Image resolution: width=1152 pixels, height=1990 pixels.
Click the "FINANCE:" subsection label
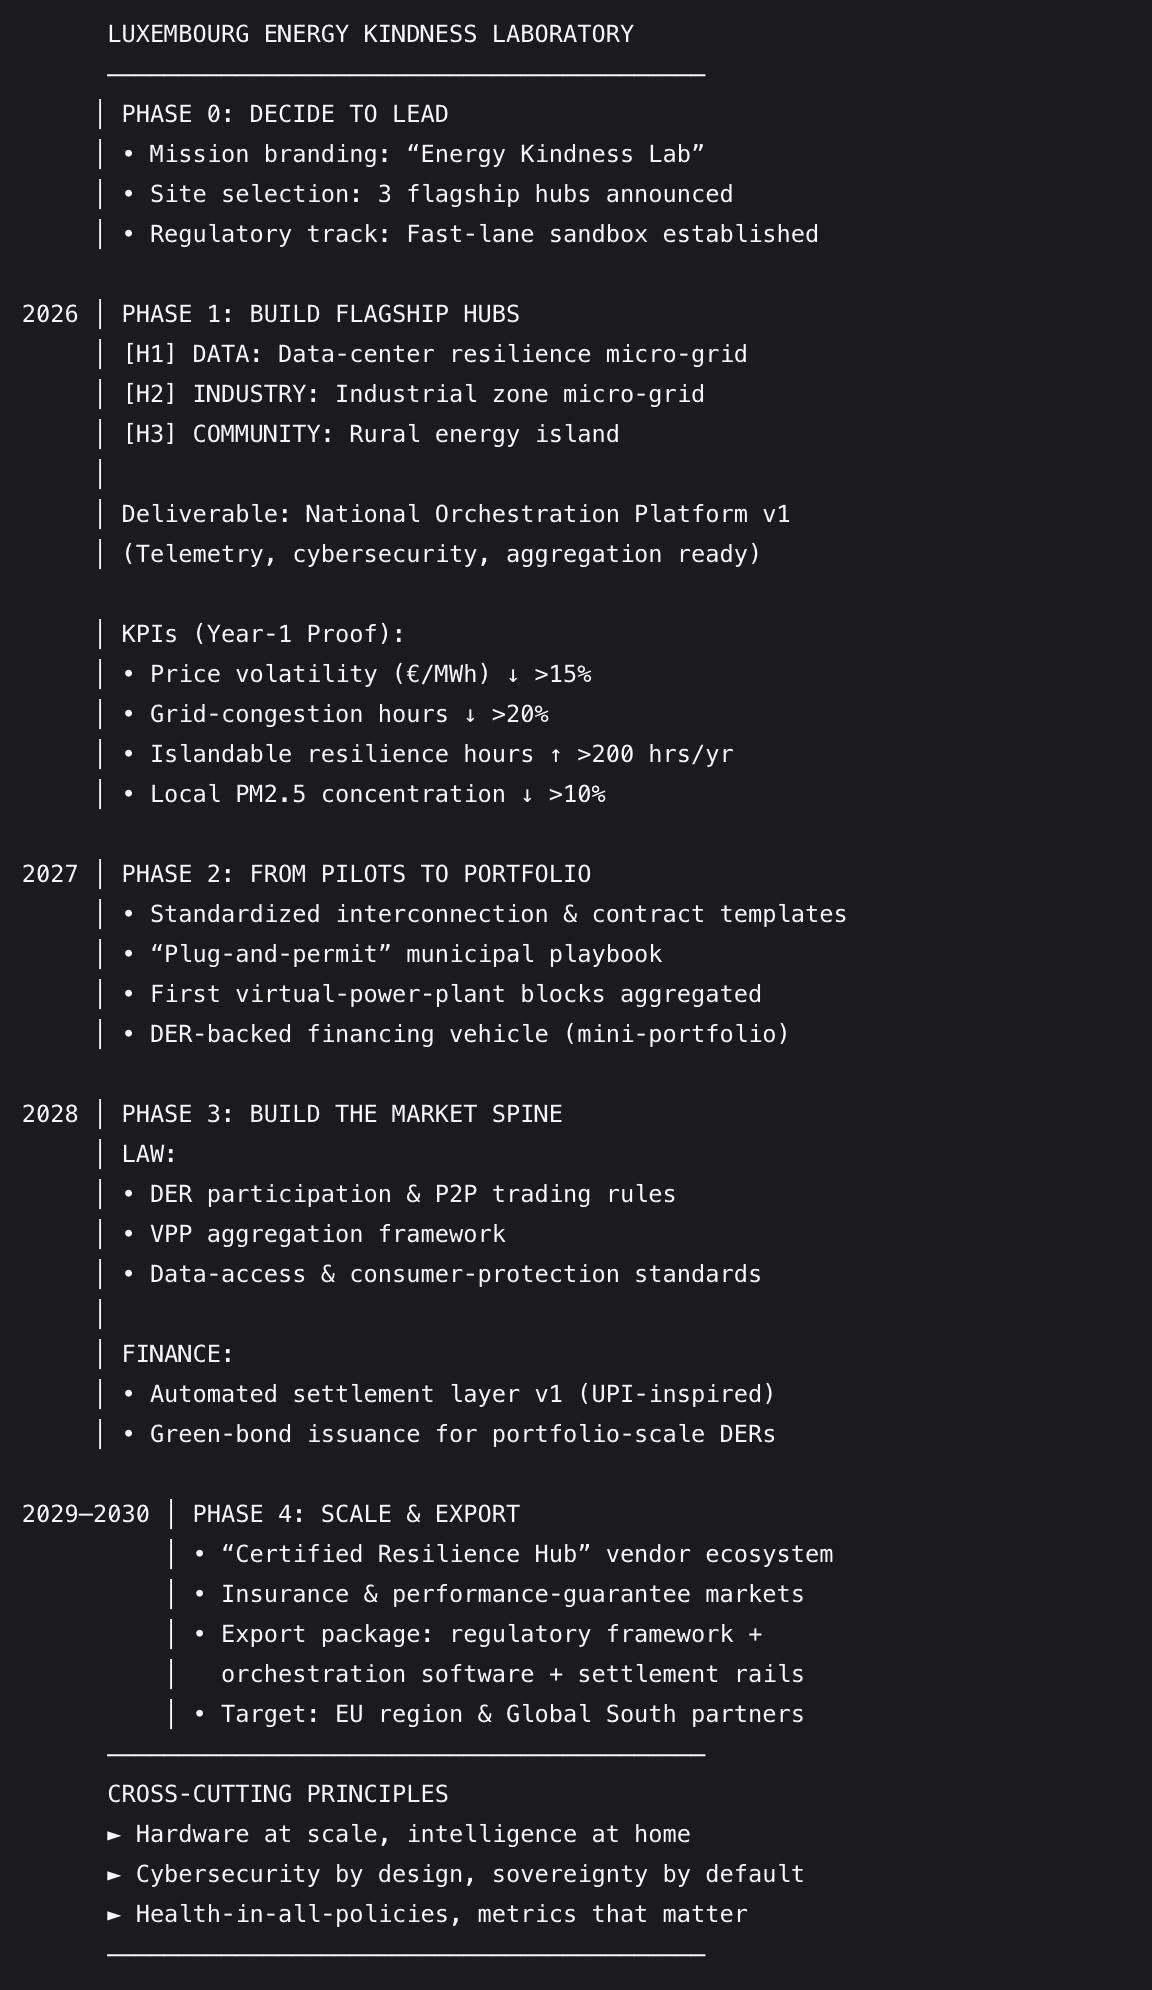(x=177, y=1354)
